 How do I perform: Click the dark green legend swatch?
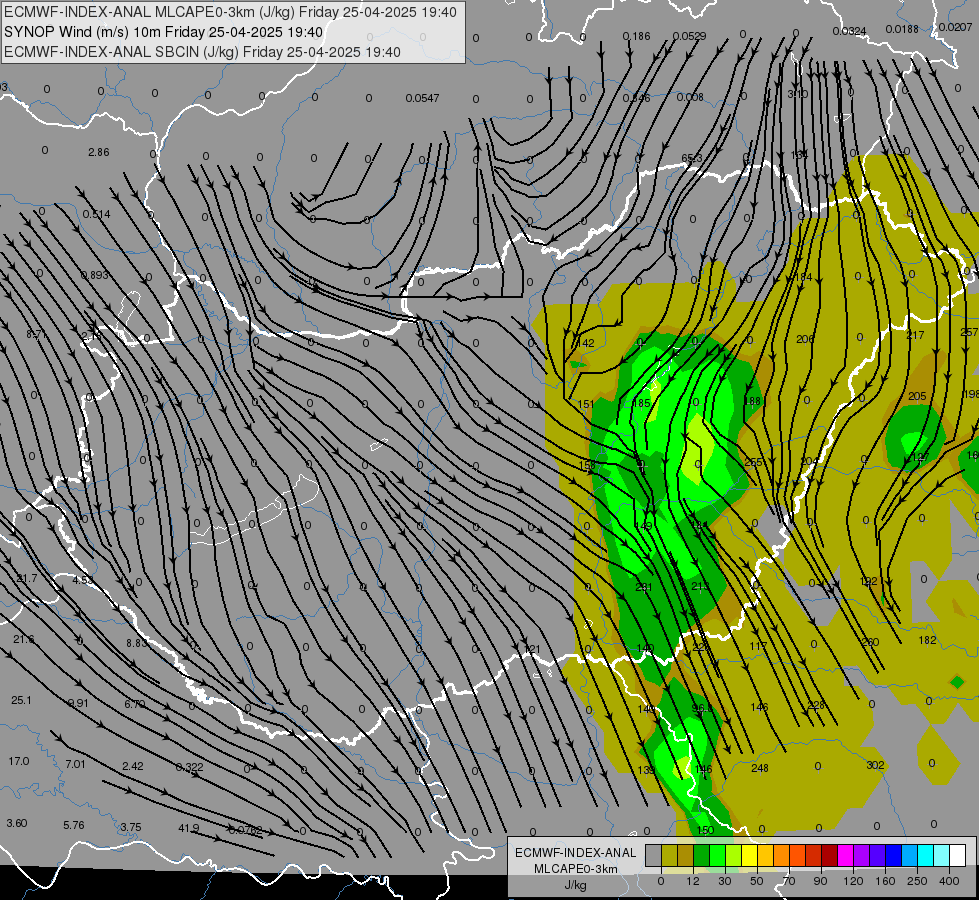(x=702, y=855)
